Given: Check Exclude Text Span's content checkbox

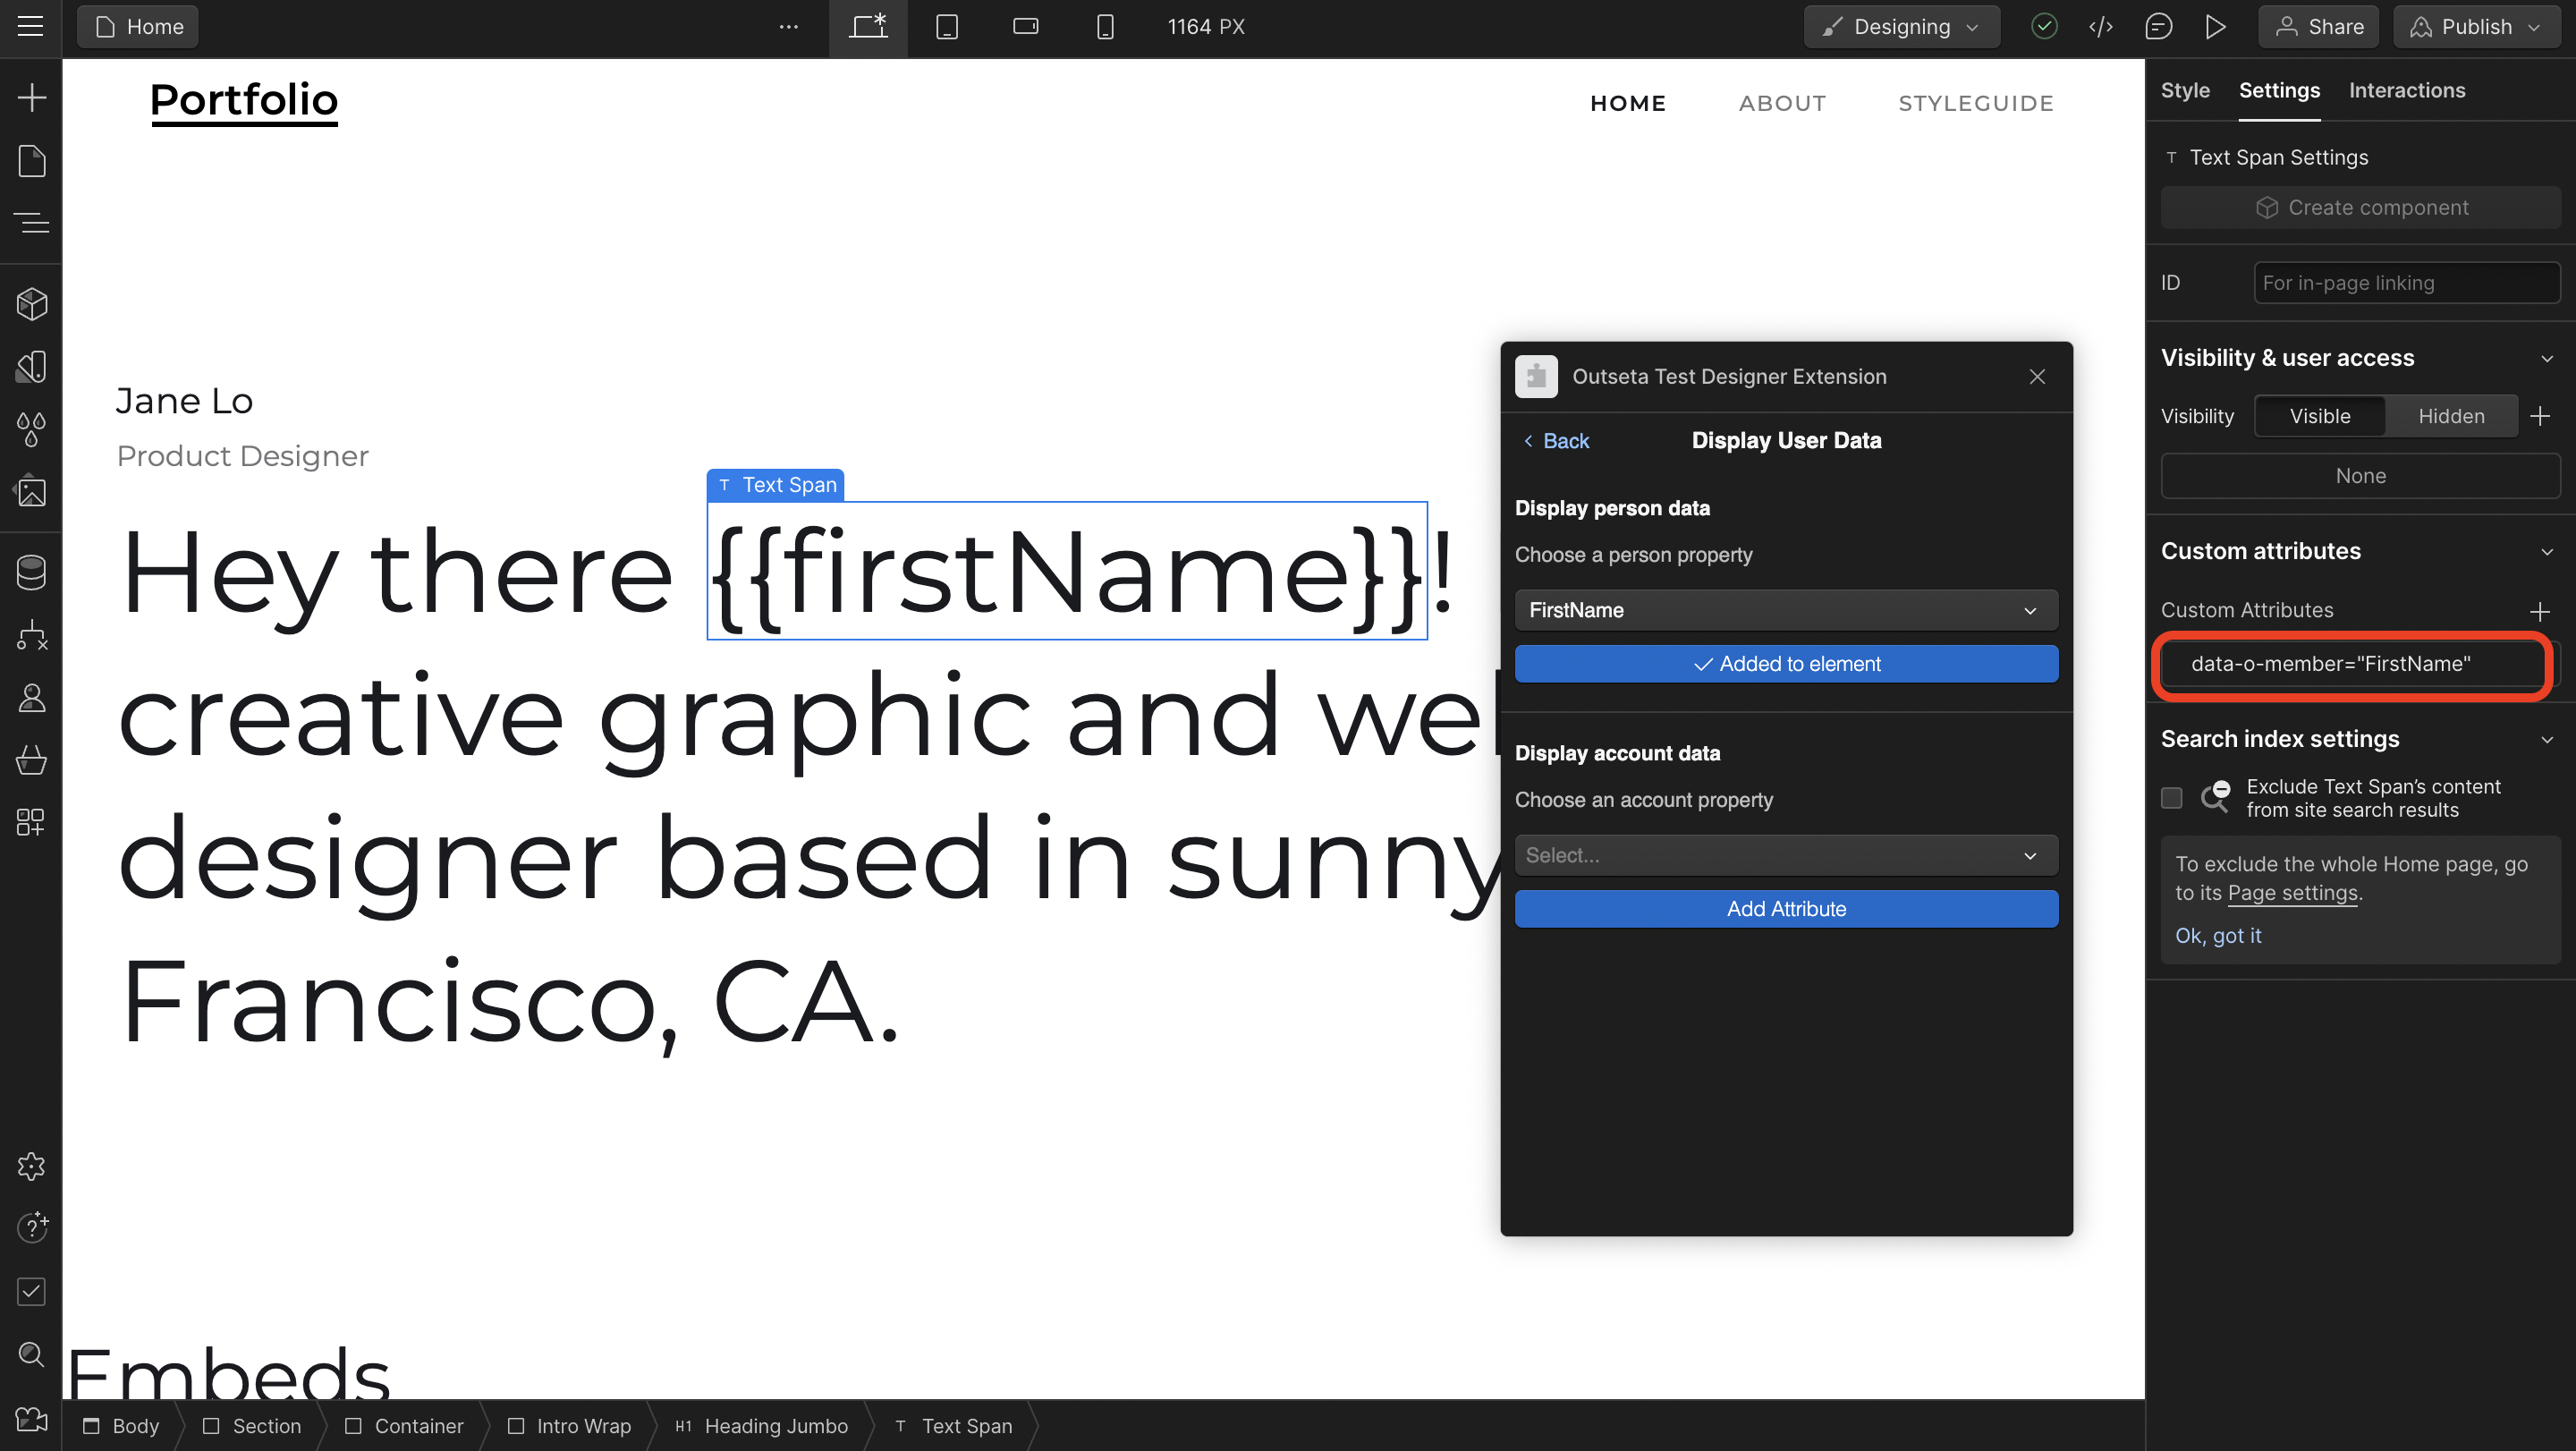Looking at the screenshot, I should [x=2171, y=797].
